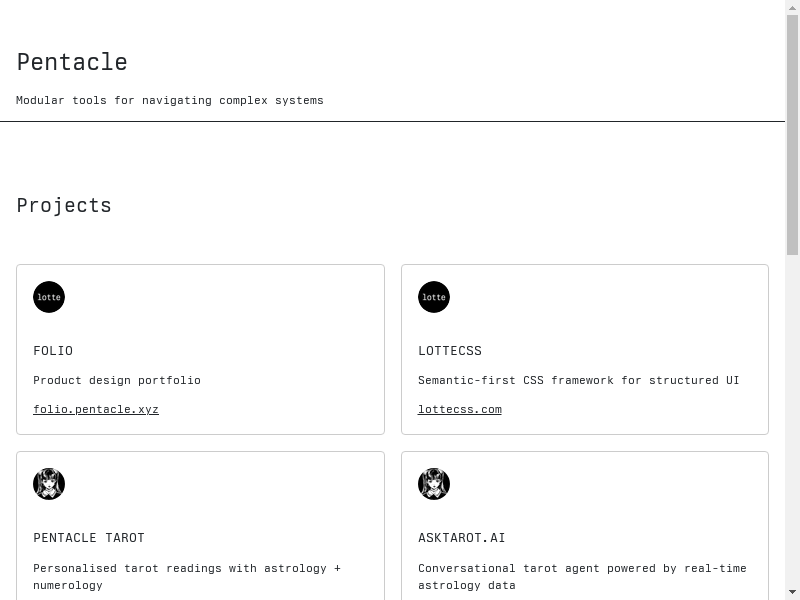The image size is (800, 600).
Task: Click the Projects section heading
Action: (64, 205)
